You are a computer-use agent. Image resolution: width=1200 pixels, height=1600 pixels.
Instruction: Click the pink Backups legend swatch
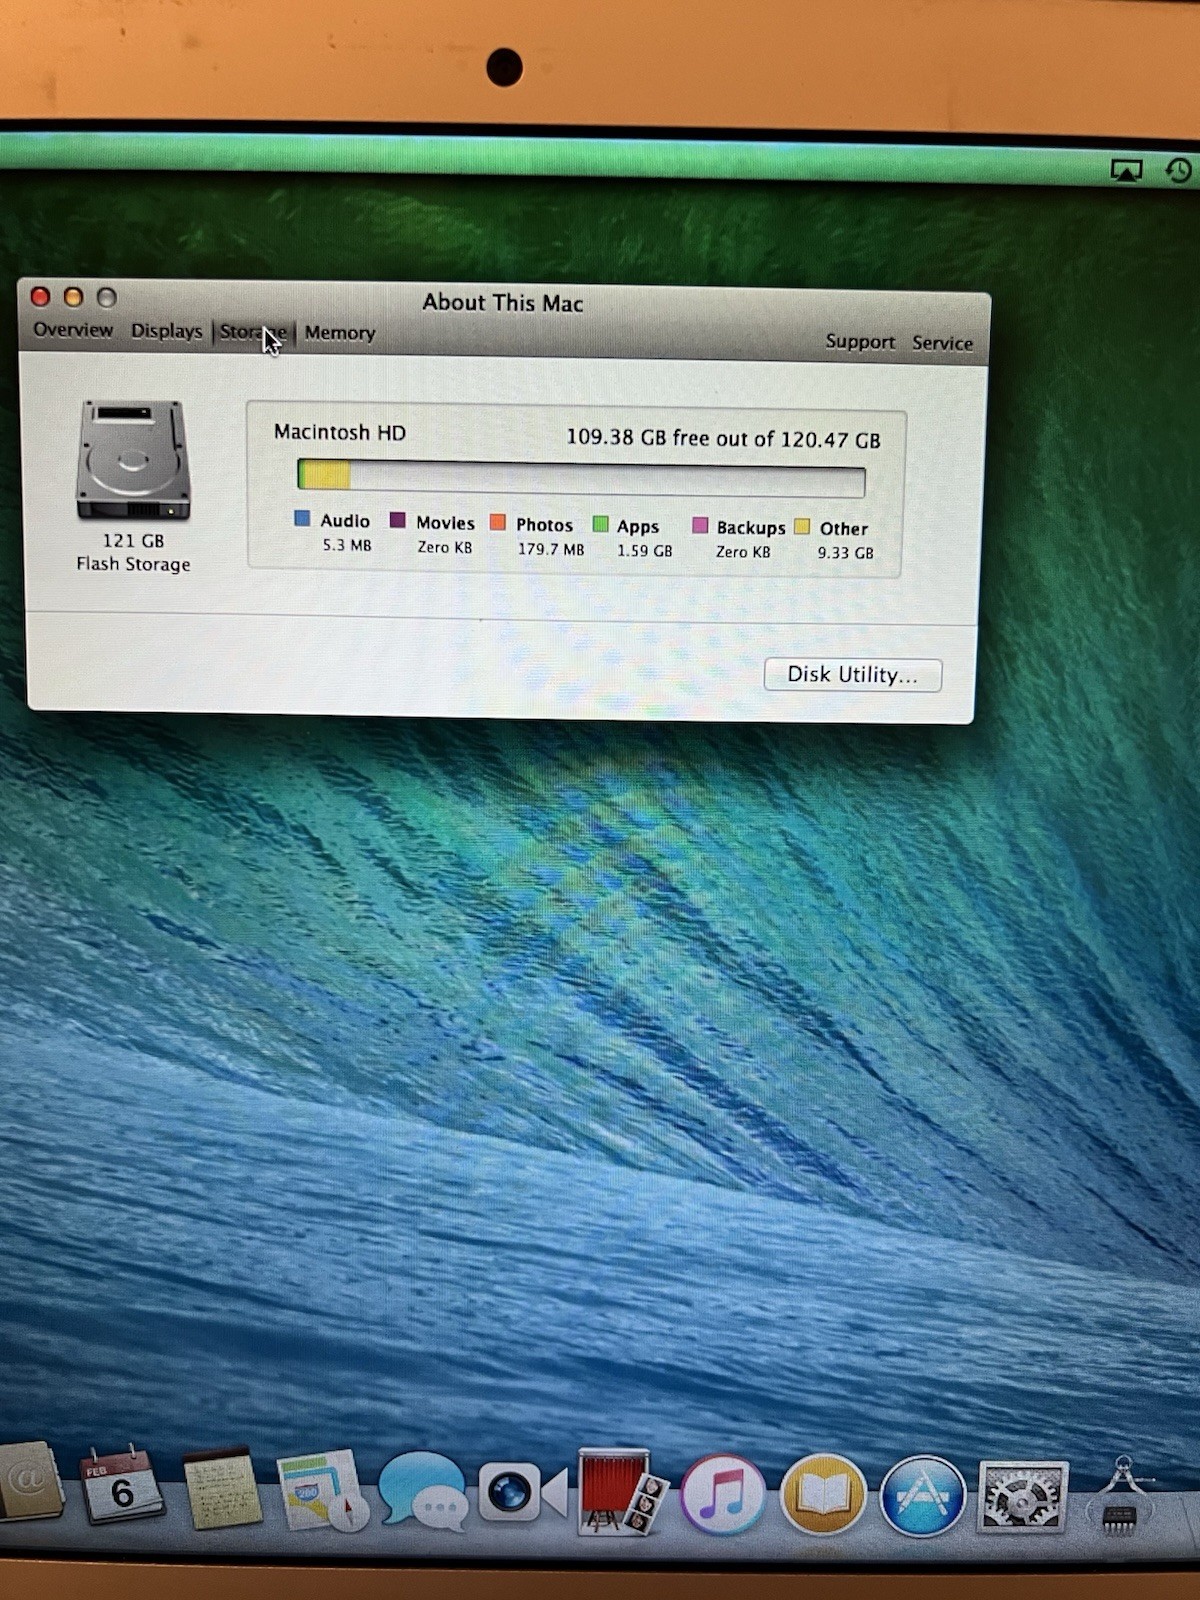[x=700, y=526]
